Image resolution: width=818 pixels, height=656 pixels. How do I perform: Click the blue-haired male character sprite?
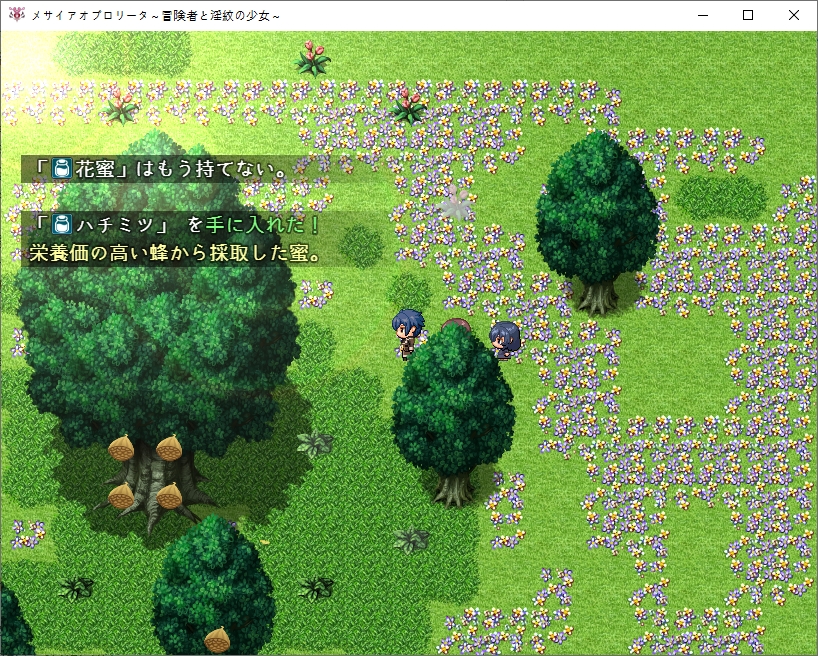pyautogui.click(x=408, y=334)
